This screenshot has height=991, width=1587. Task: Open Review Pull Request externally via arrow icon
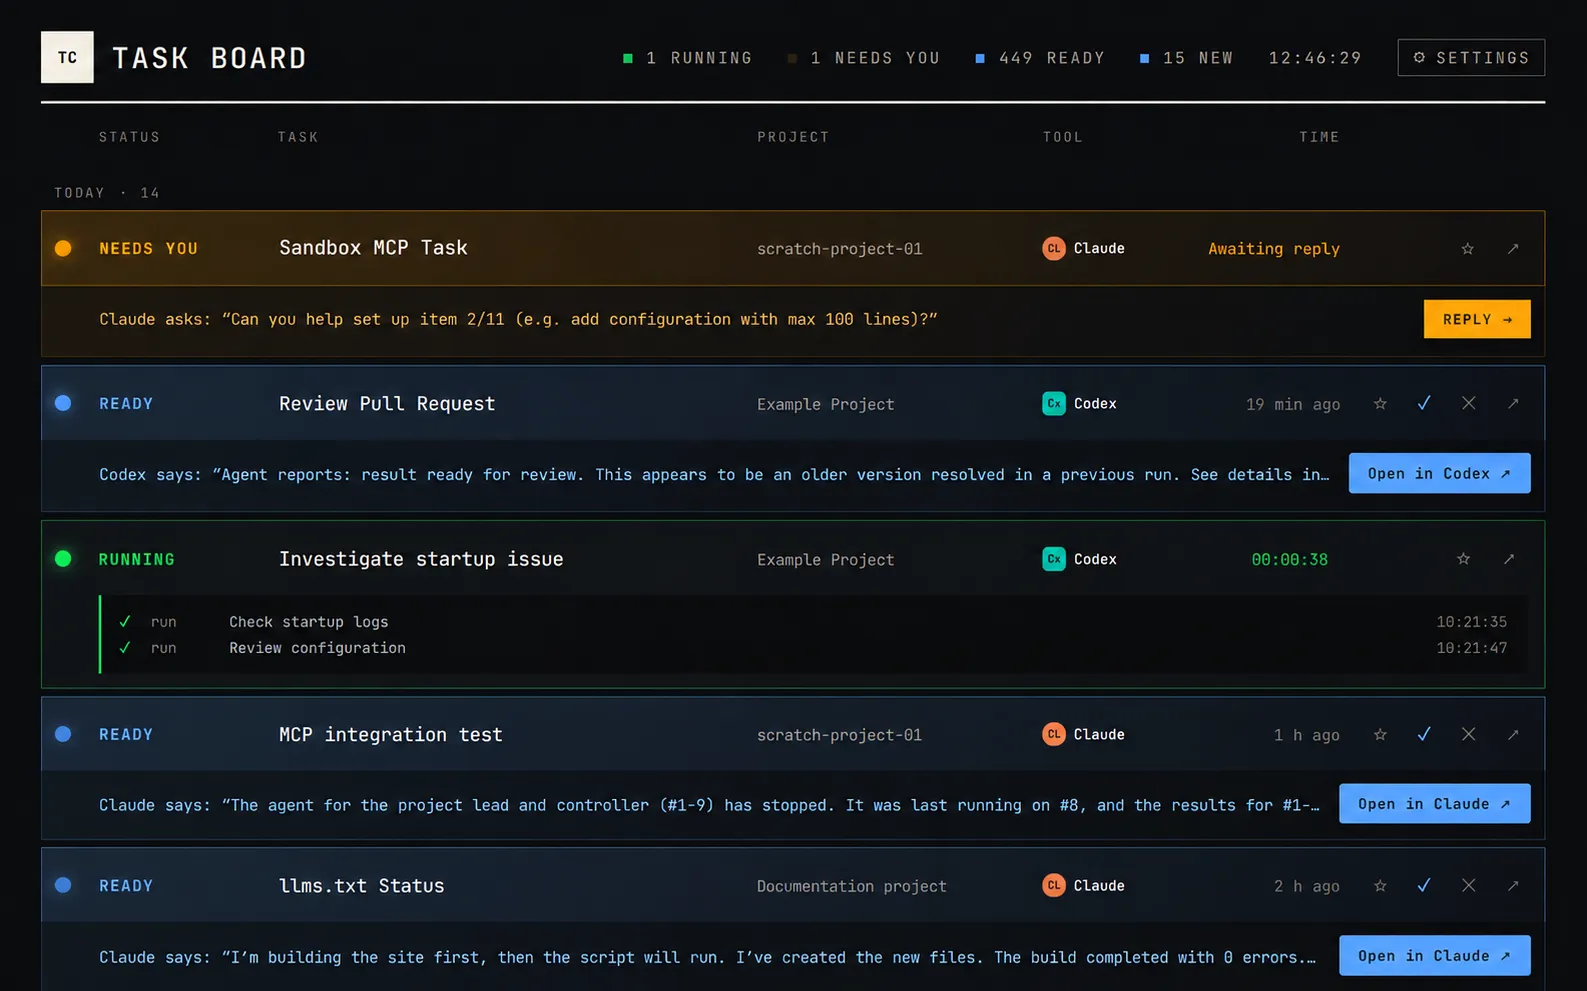coord(1513,404)
